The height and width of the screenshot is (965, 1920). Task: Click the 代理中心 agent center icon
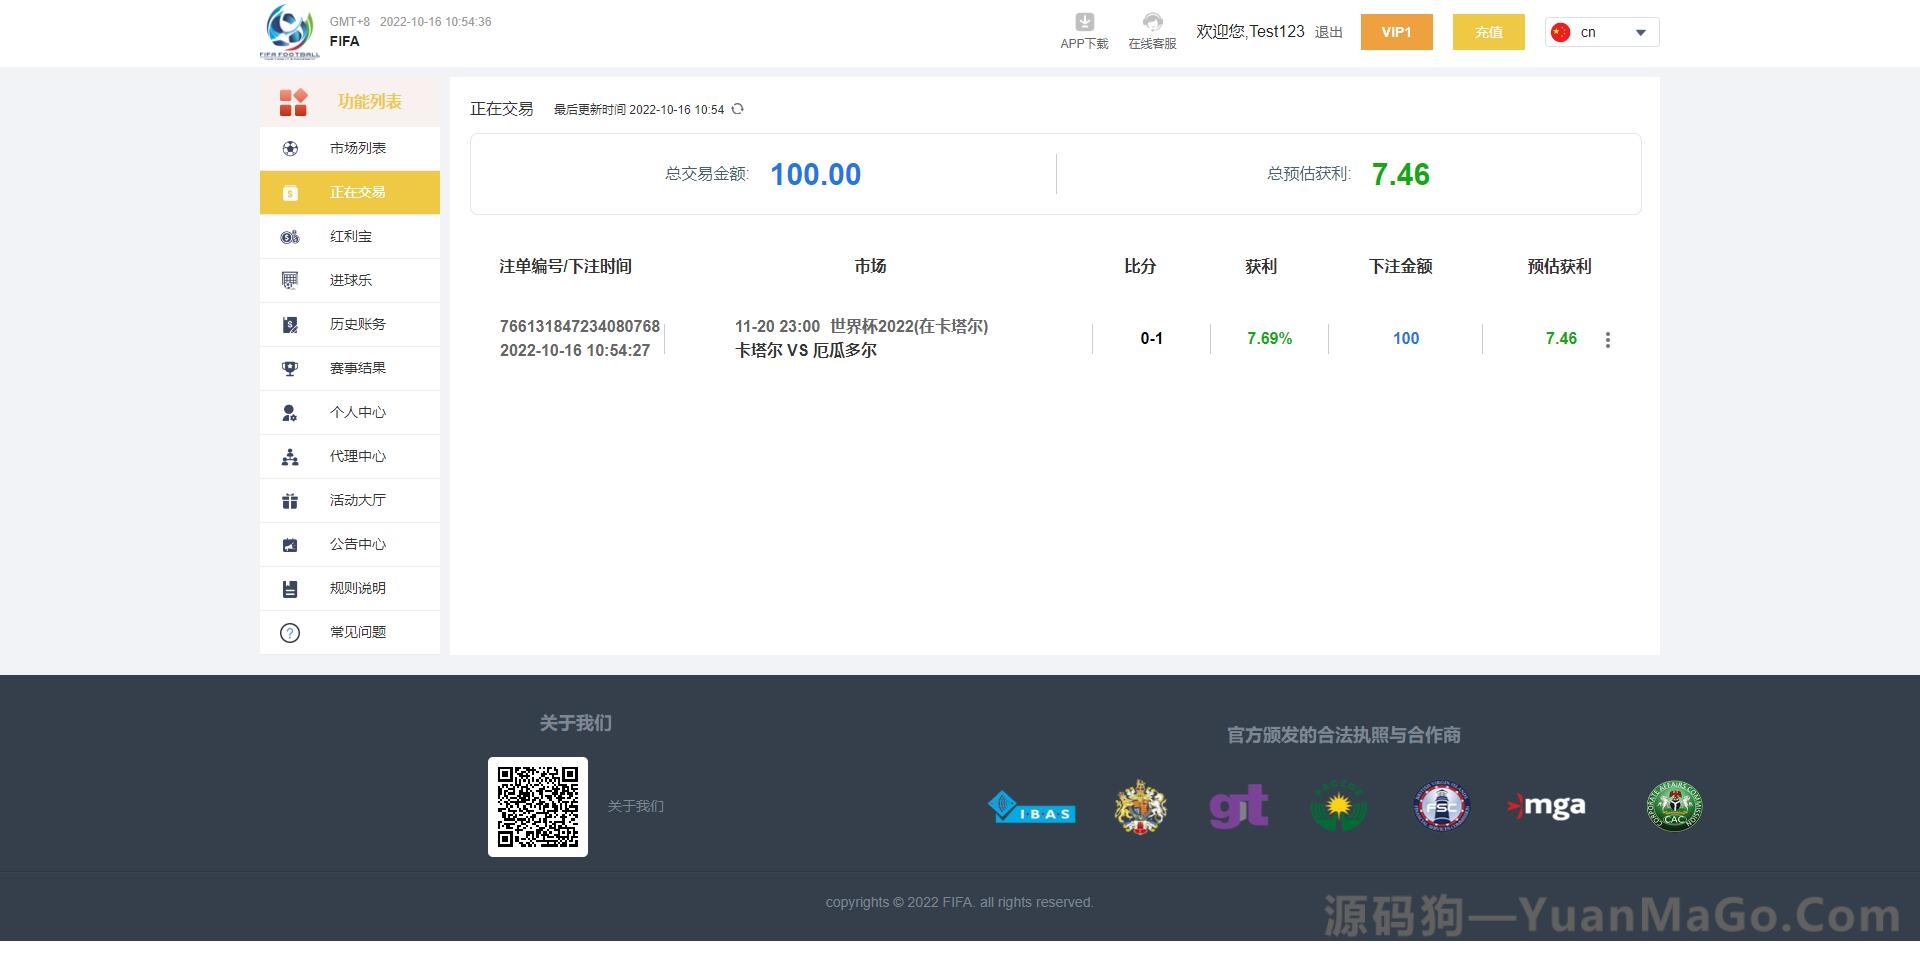pyautogui.click(x=290, y=456)
